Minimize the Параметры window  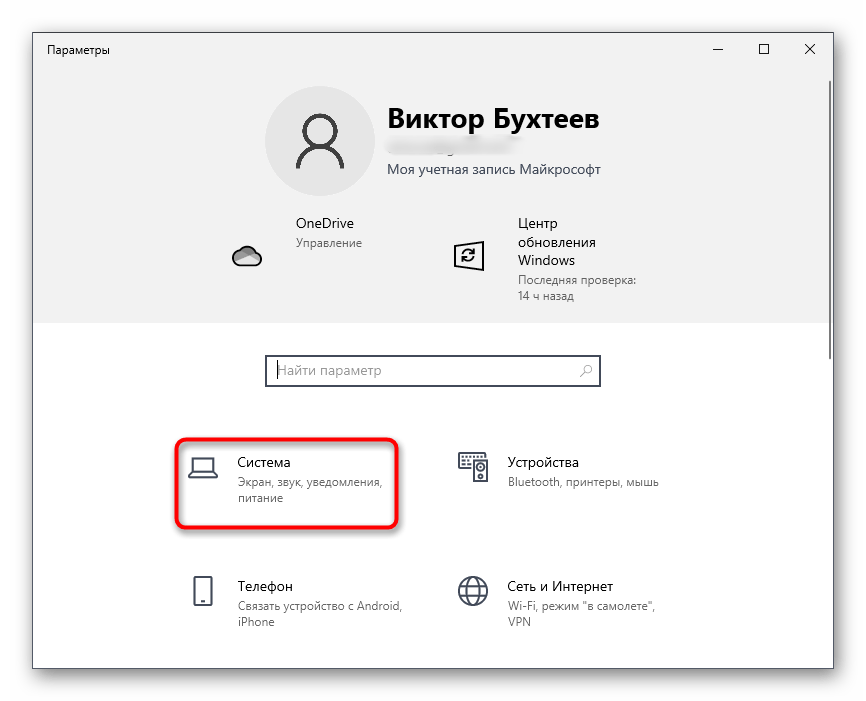pos(718,49)
